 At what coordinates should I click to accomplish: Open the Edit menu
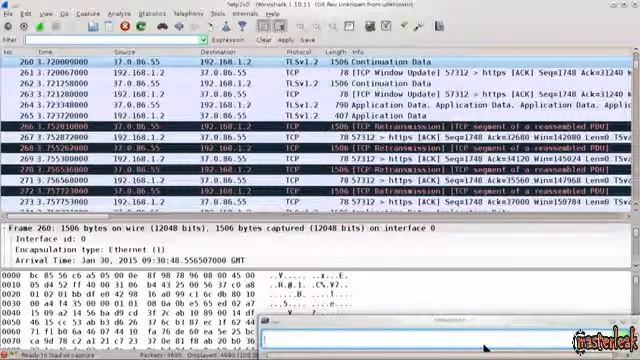click(26, 14)
